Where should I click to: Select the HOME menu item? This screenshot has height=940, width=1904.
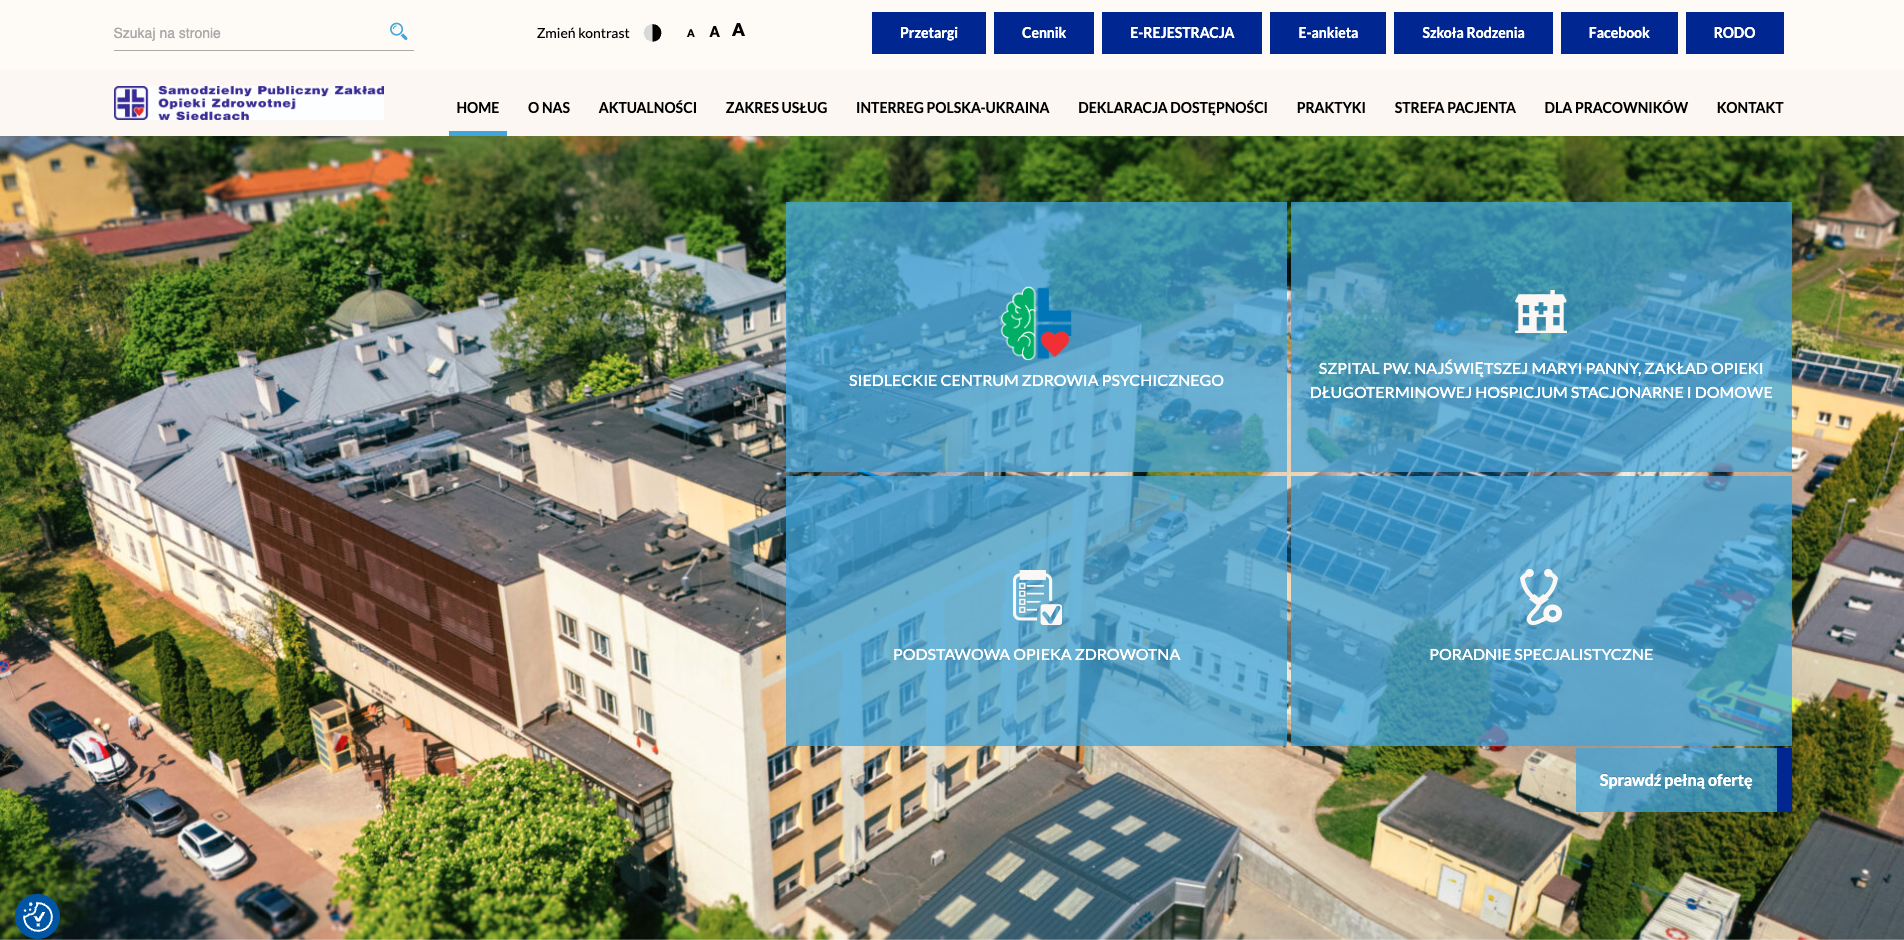478,108
